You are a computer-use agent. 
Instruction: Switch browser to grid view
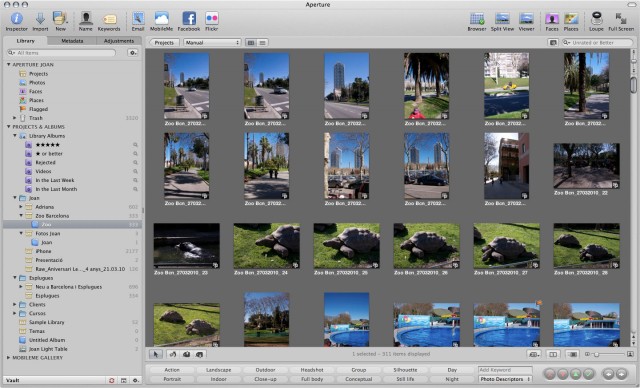tap(251, 42)
